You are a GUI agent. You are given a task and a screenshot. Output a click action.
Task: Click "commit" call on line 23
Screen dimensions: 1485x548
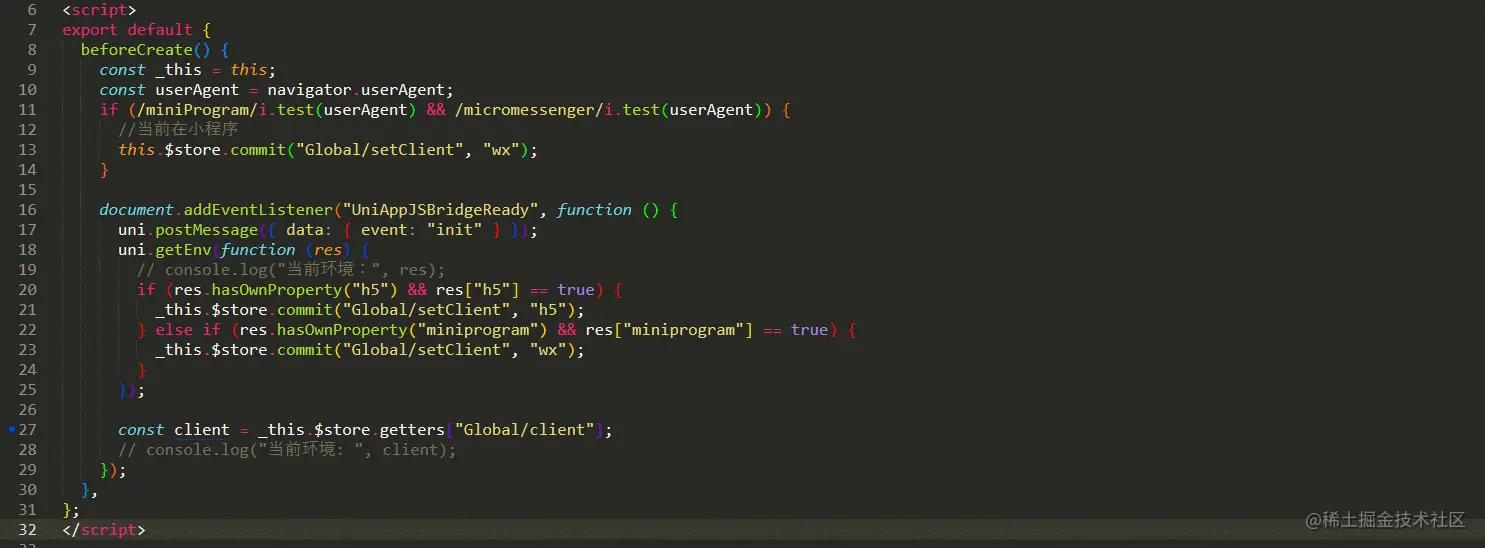point(305,350)
